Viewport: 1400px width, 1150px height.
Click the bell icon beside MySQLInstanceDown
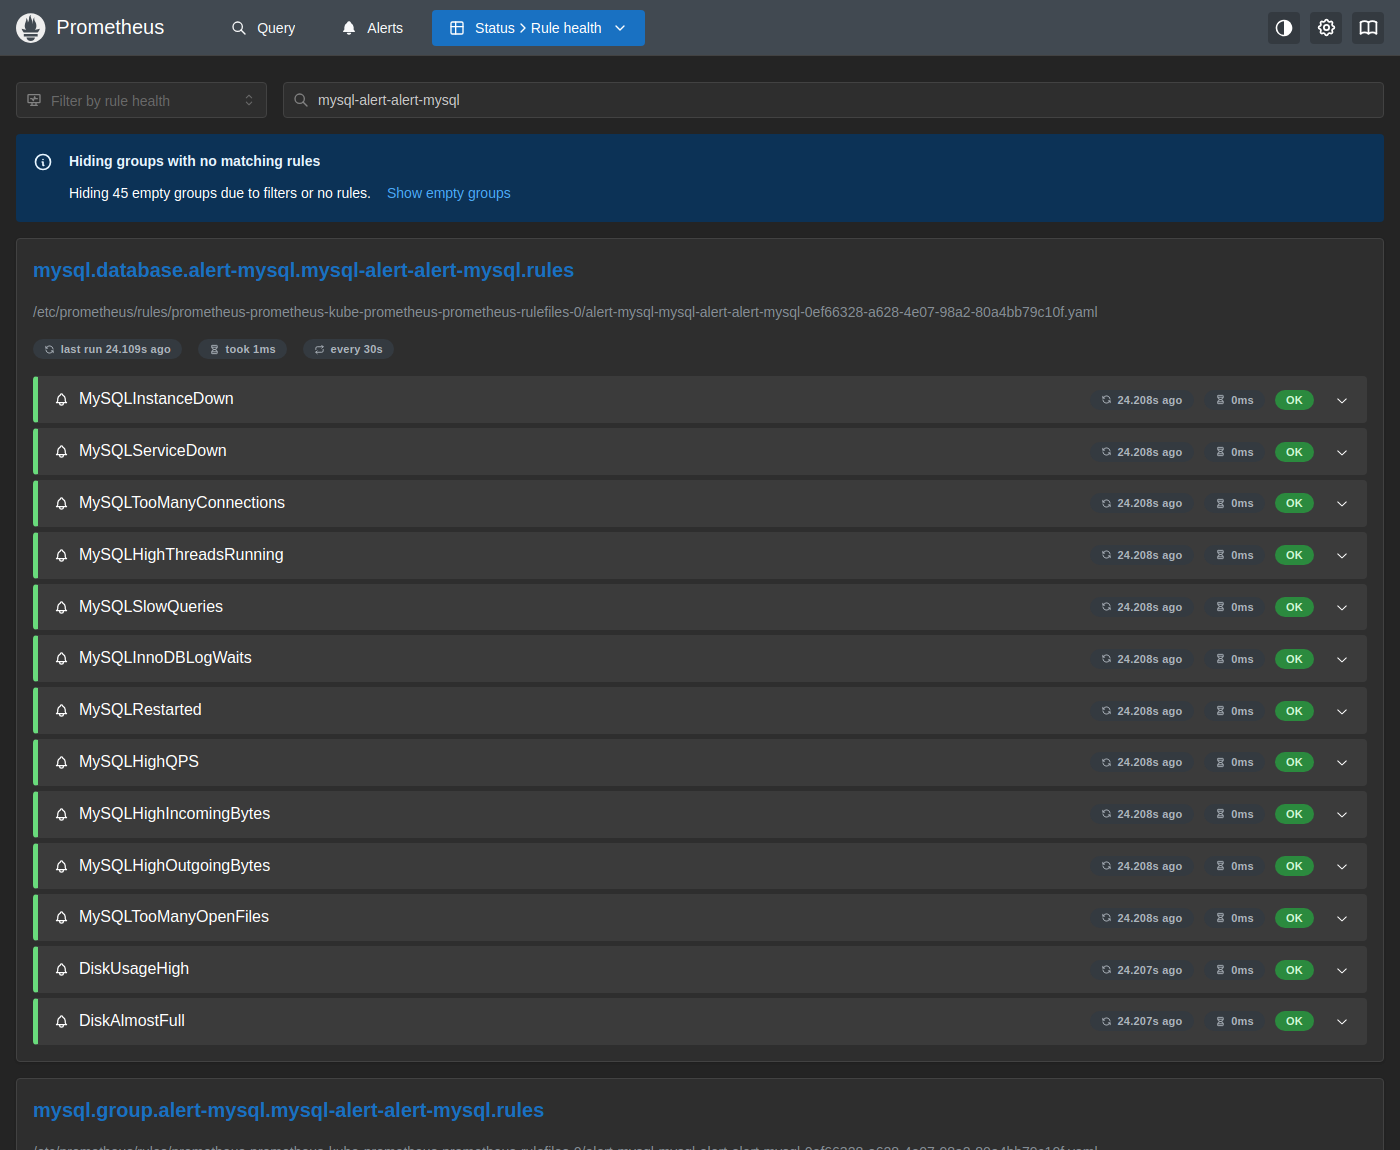pyautogui.click(x=61, y=400)
